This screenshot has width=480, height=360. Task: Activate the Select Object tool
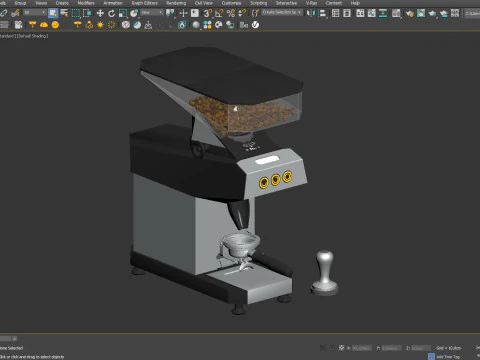click(53, 13)
